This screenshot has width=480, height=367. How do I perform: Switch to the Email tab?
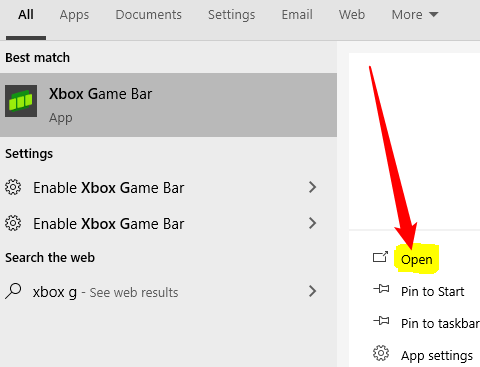point(297,15)
